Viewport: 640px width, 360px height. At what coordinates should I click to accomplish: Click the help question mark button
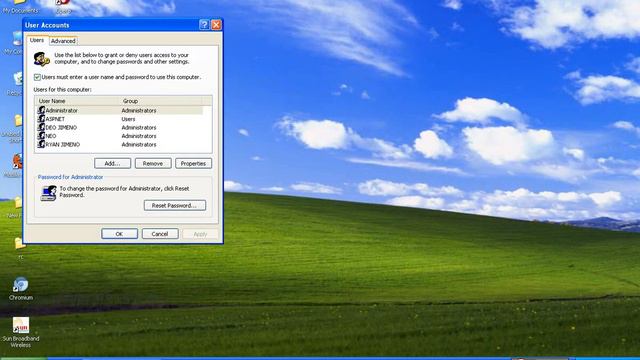click(x=204, y=25)
